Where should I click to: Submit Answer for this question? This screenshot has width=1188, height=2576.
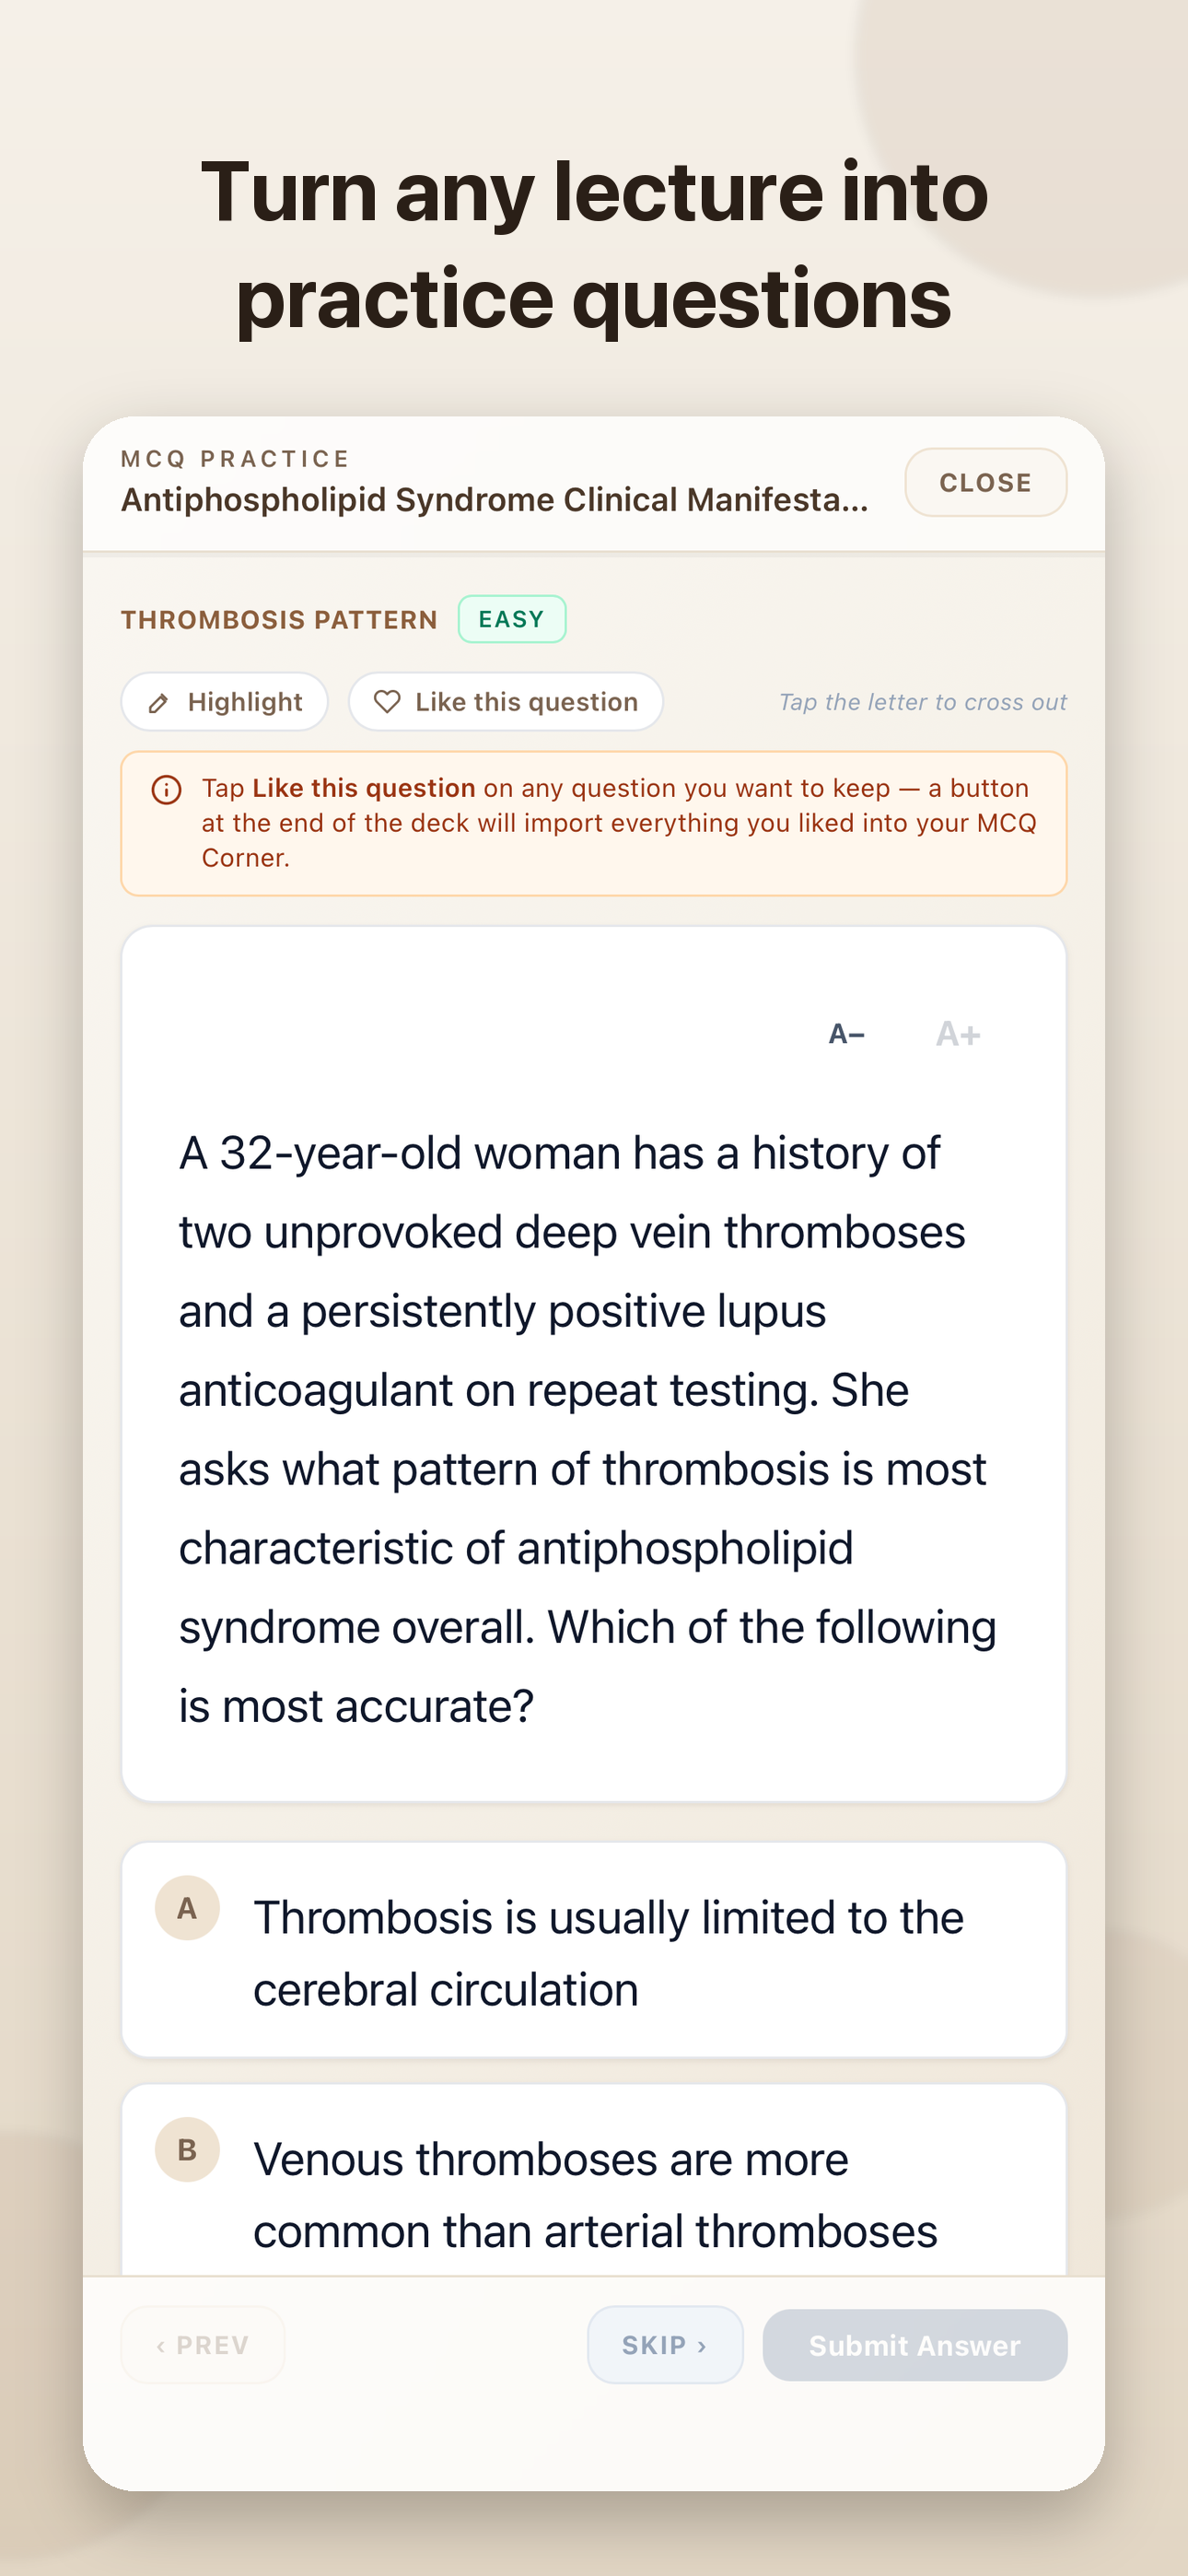pos(914,2345)
